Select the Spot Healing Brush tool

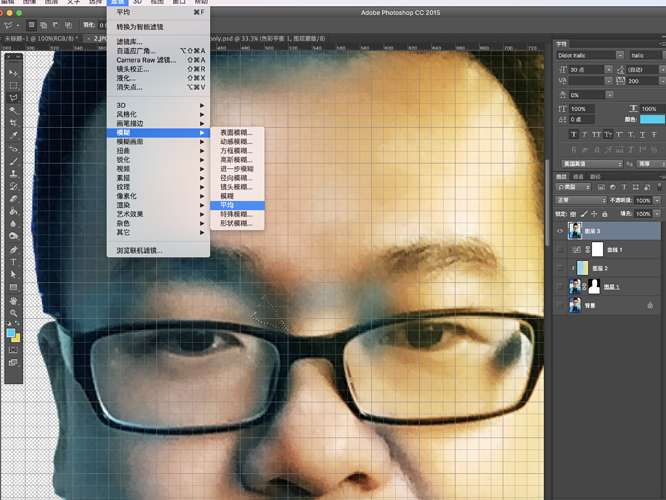point(13,149)
